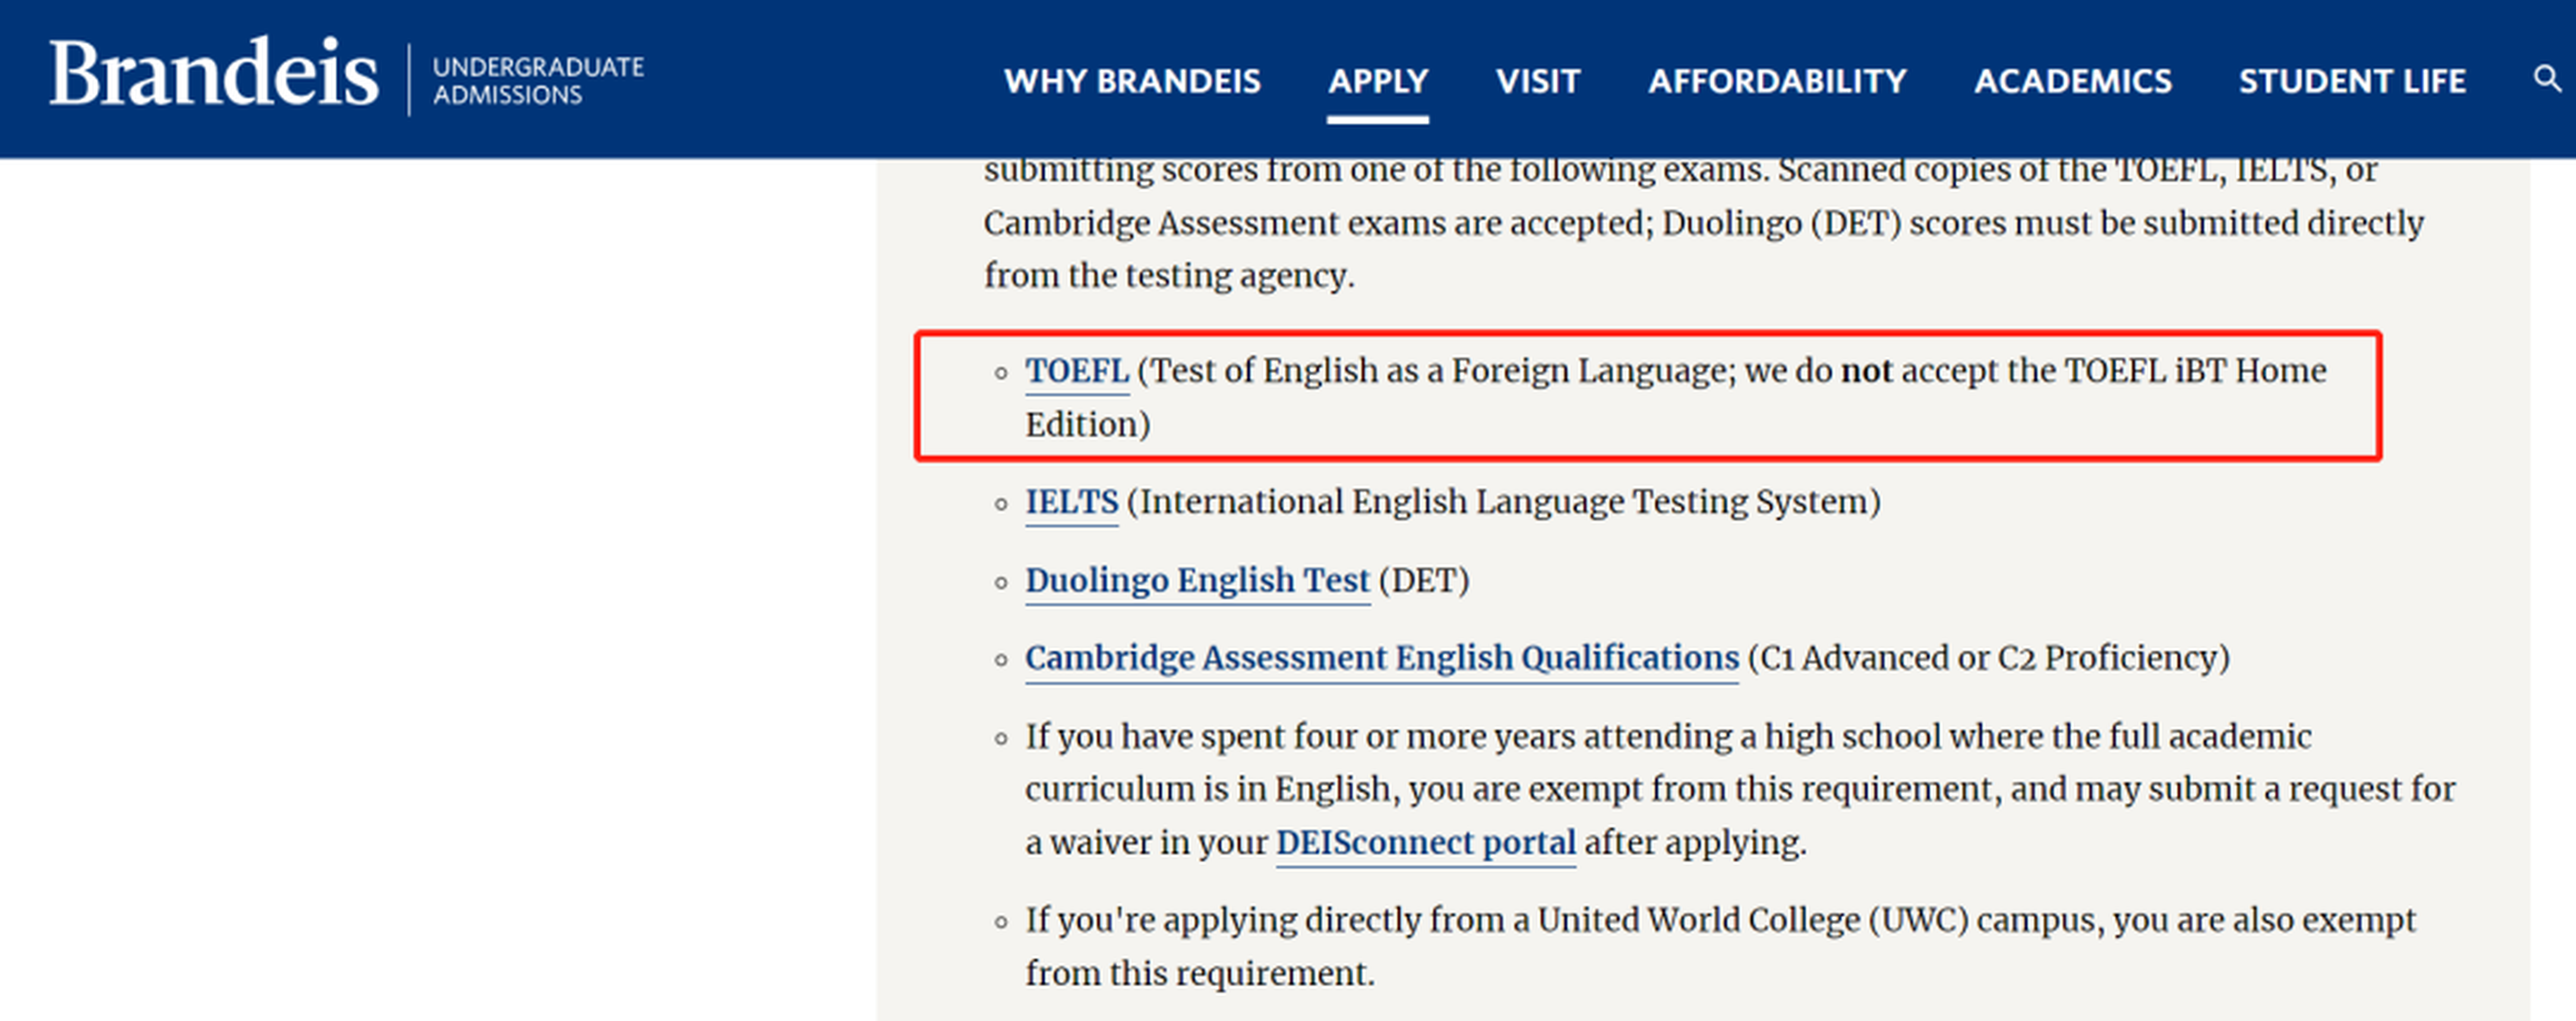This screenshot has width=2576, height=1021.
Task: Open the Affordability menu item
Action: coord(1777,81)
